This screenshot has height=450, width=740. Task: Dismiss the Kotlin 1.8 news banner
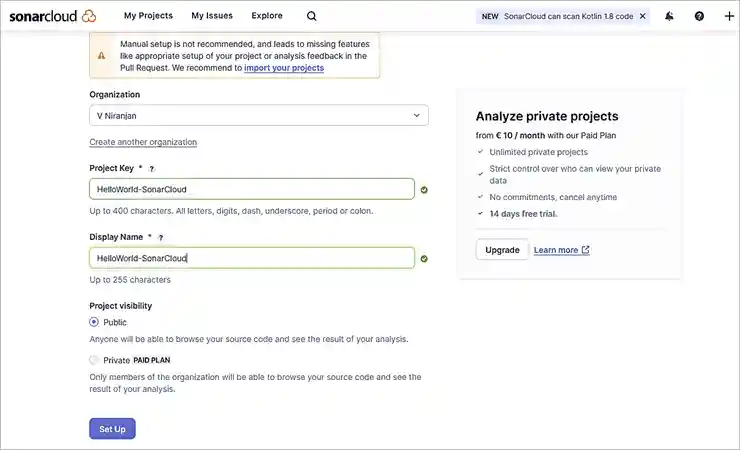642,16
